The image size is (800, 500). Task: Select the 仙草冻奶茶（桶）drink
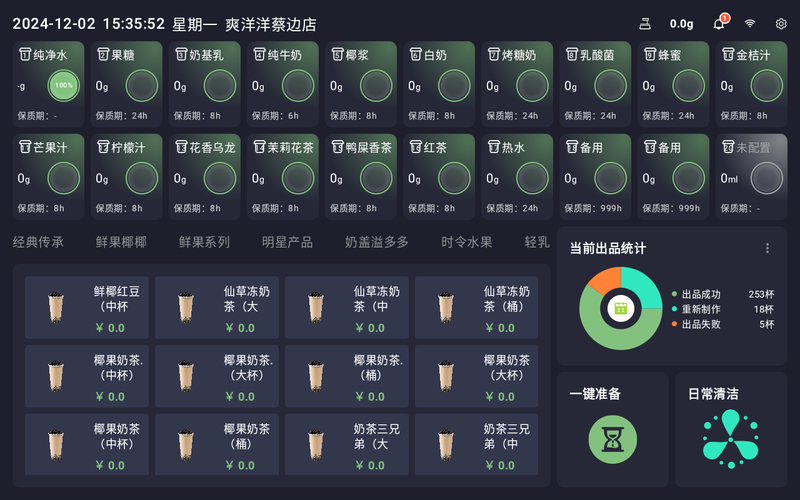click(x=477, y=308)
